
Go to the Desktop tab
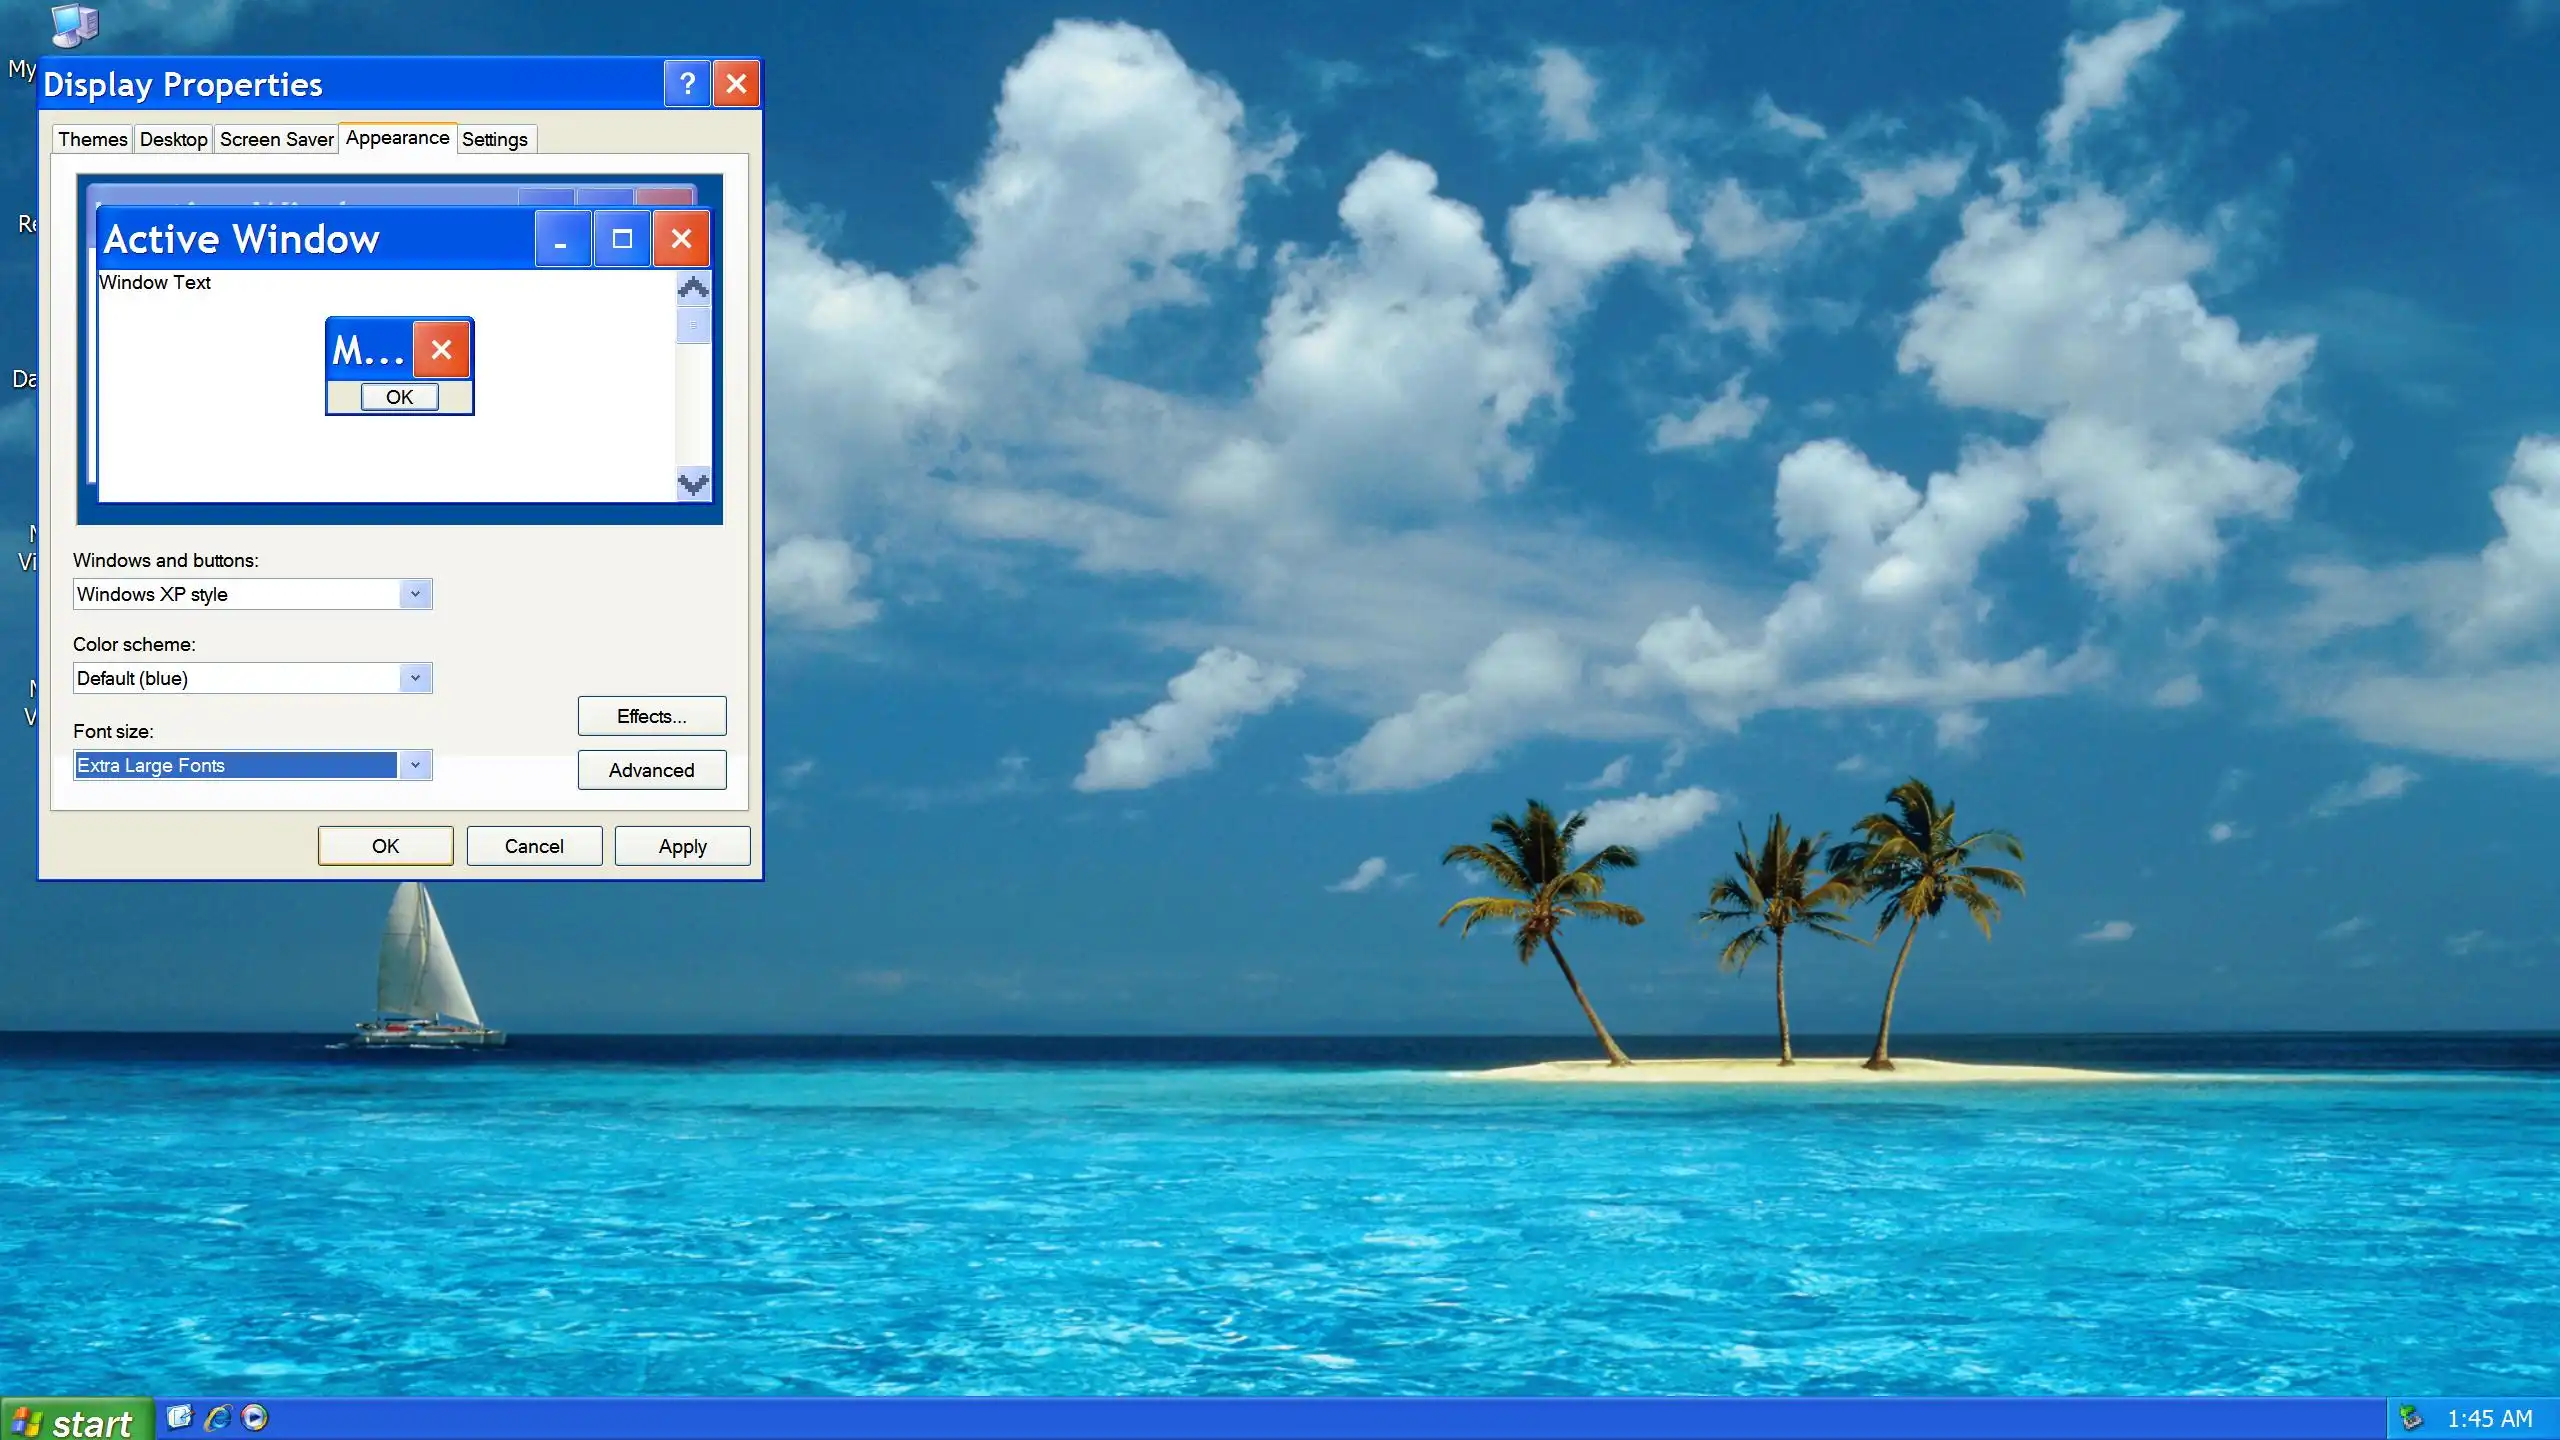coord(173,139)
